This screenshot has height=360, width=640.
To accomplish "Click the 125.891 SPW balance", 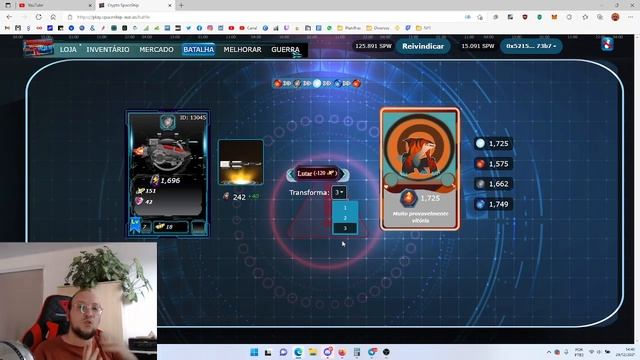I will point(373,46).
